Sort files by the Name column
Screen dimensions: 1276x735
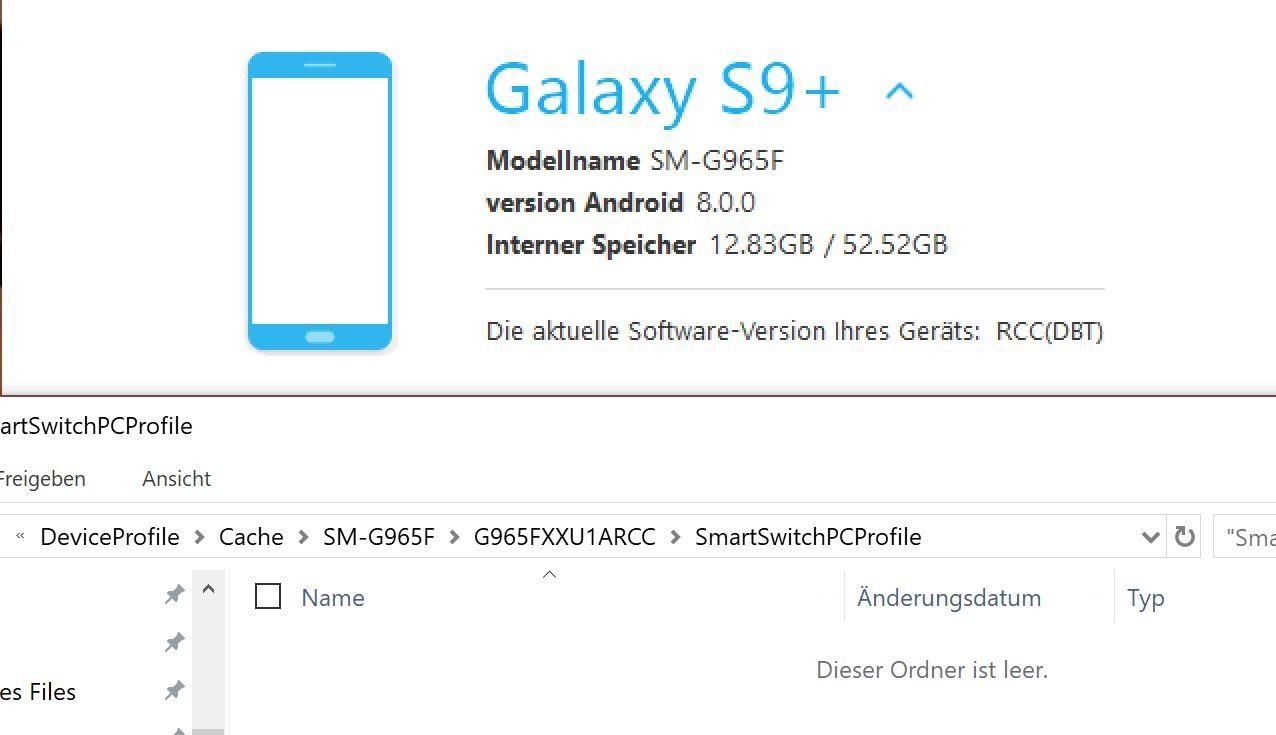tap(333, 597)
